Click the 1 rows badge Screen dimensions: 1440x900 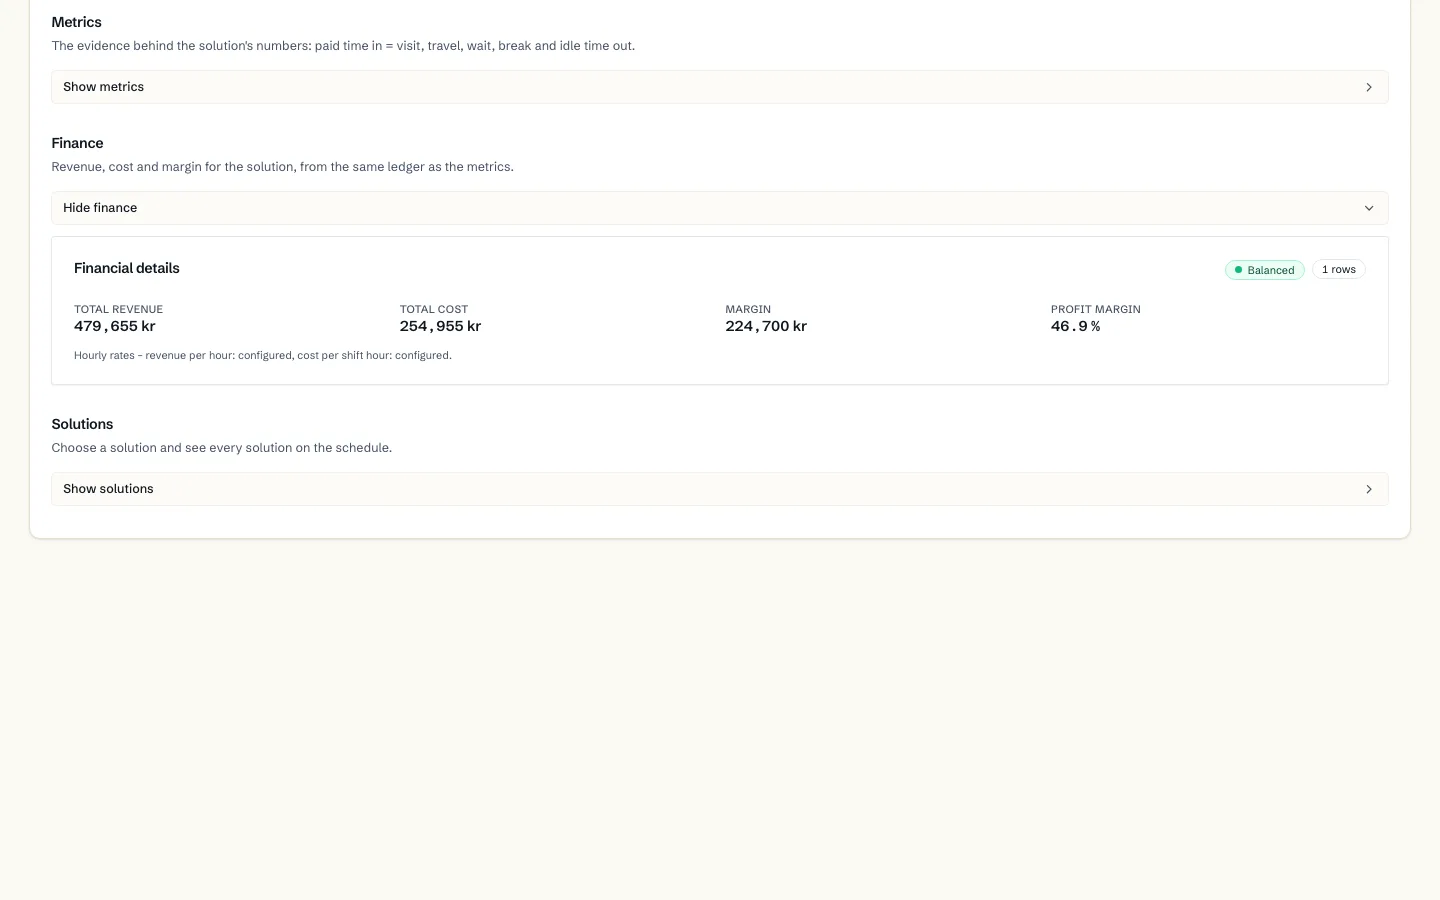click(1339, 270)
